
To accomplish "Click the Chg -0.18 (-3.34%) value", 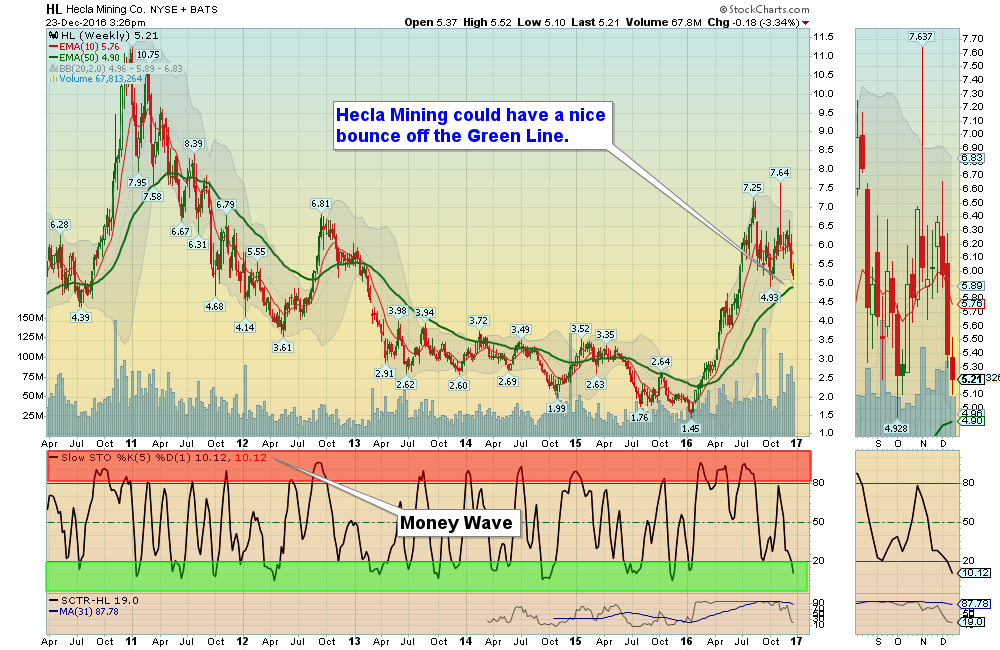I will (x=753, y=22).
